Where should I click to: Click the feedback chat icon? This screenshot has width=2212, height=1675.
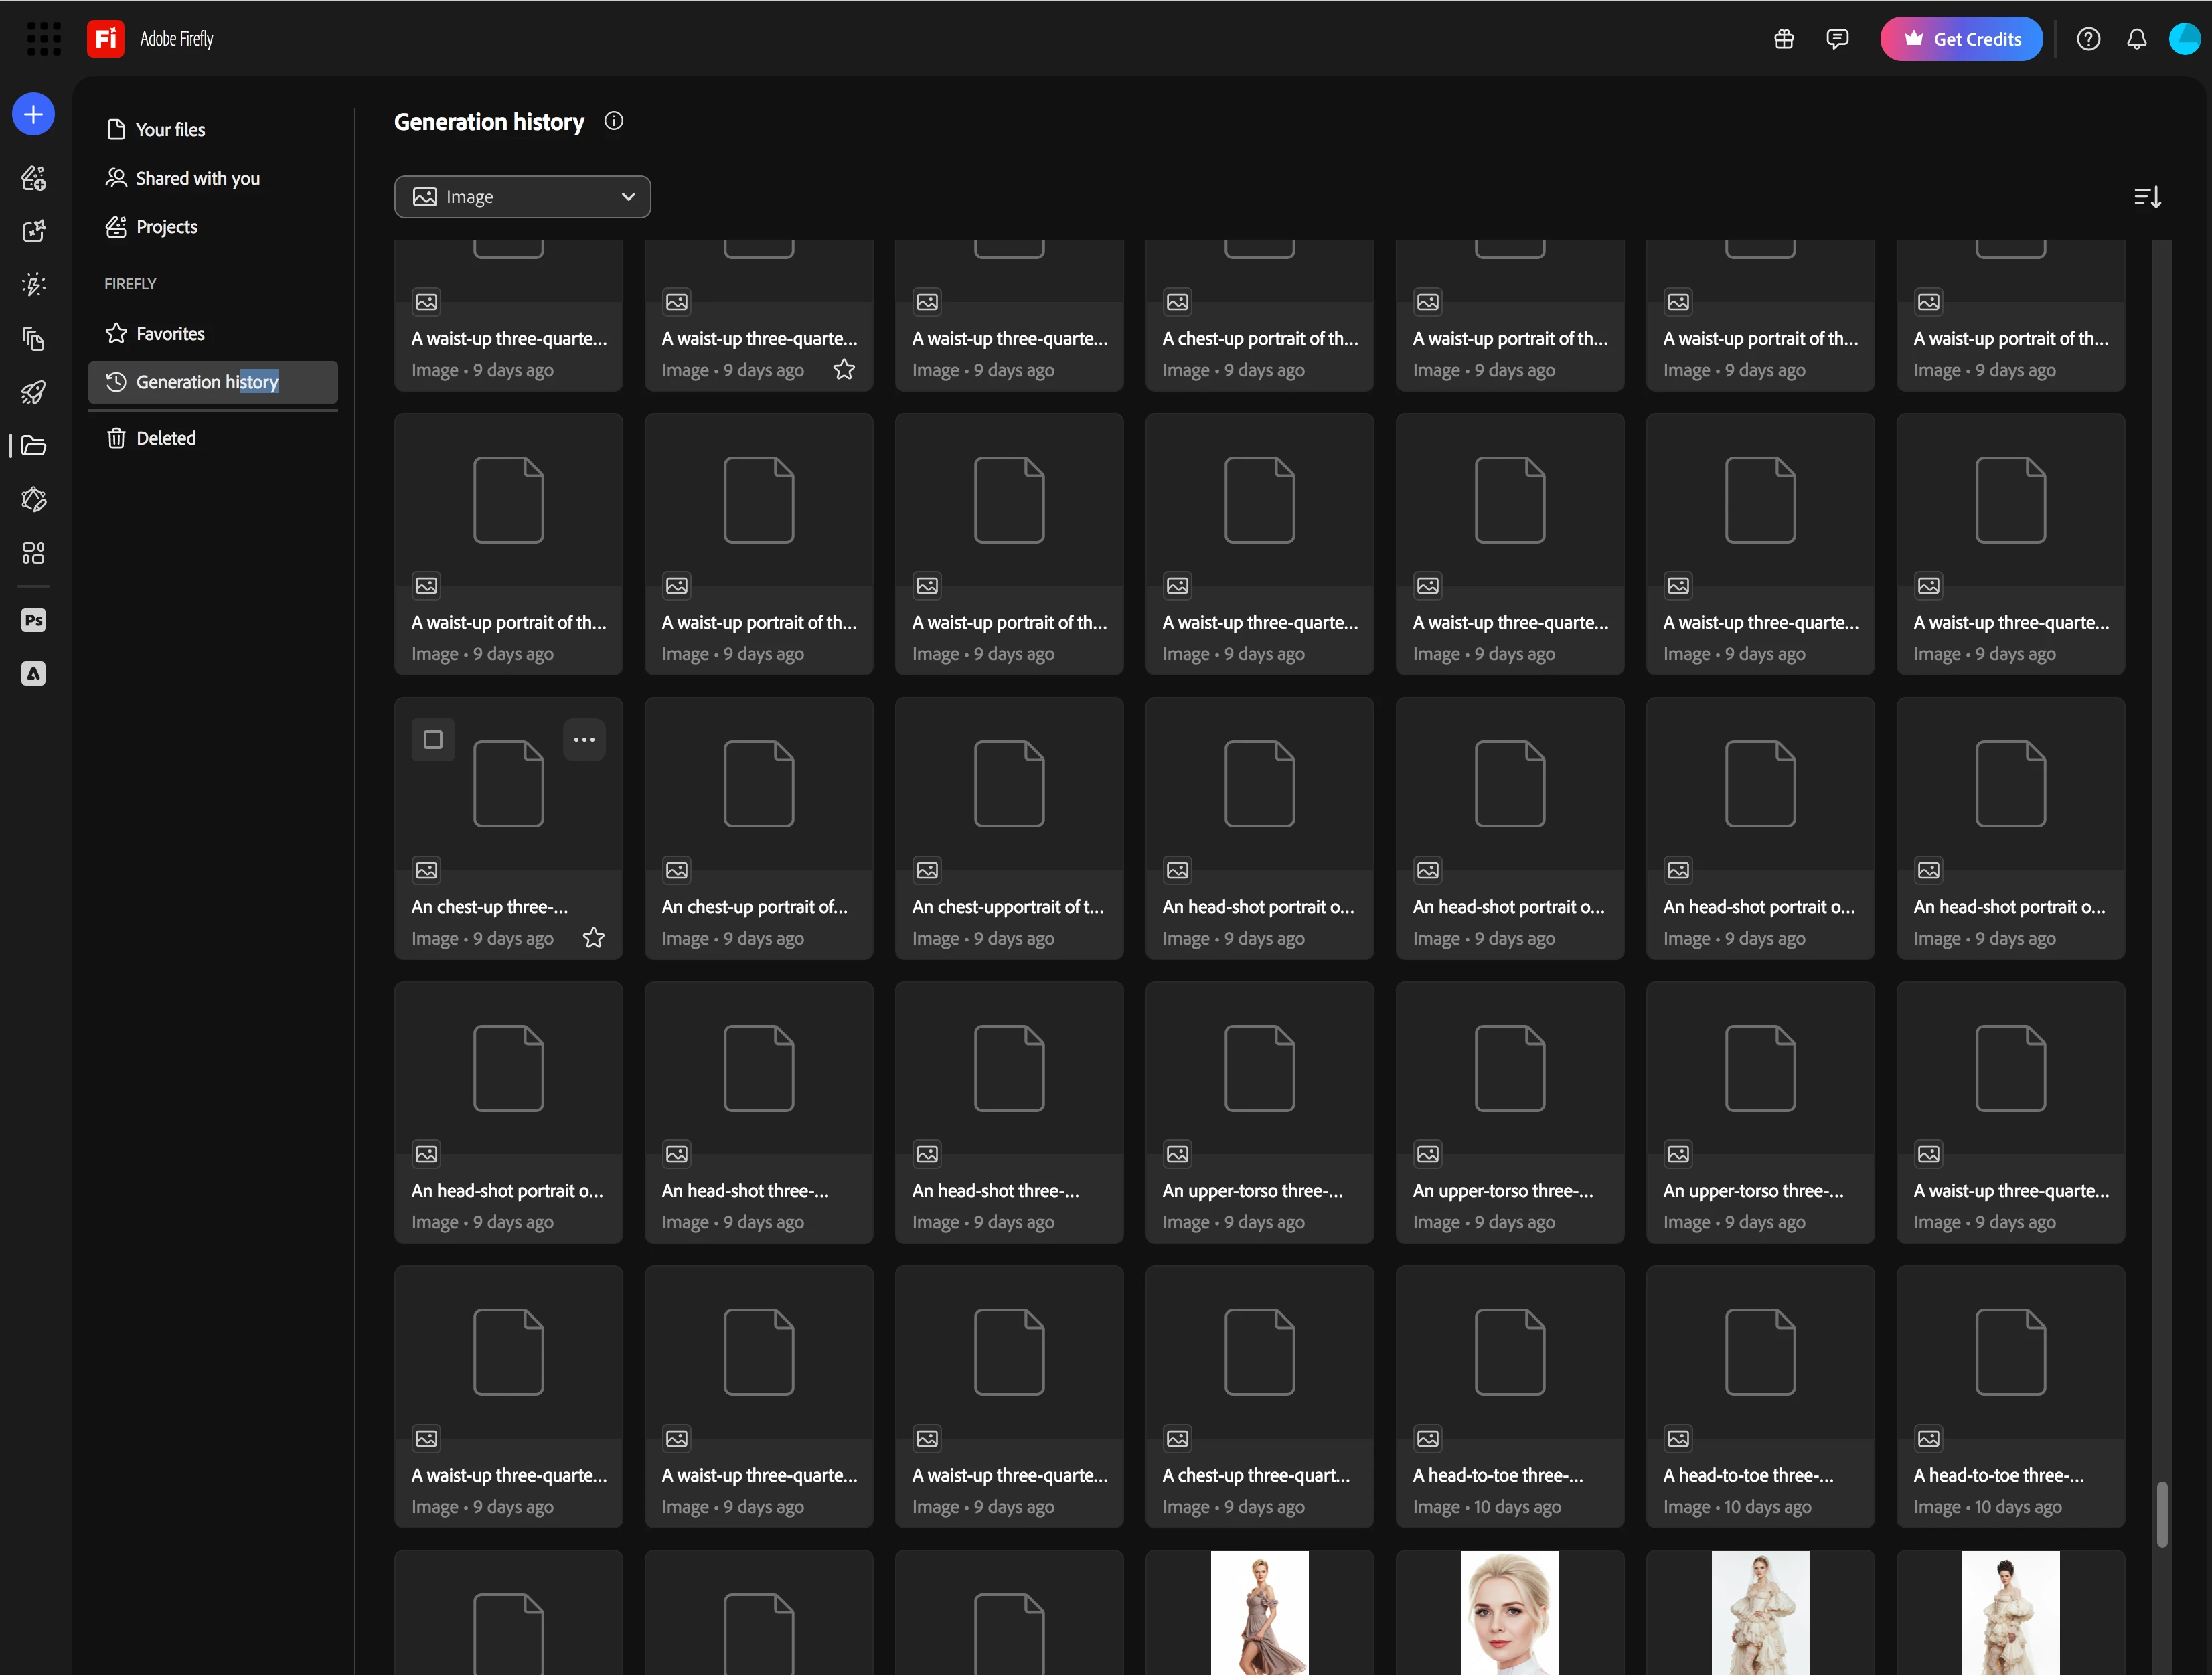click(1837, 39)
